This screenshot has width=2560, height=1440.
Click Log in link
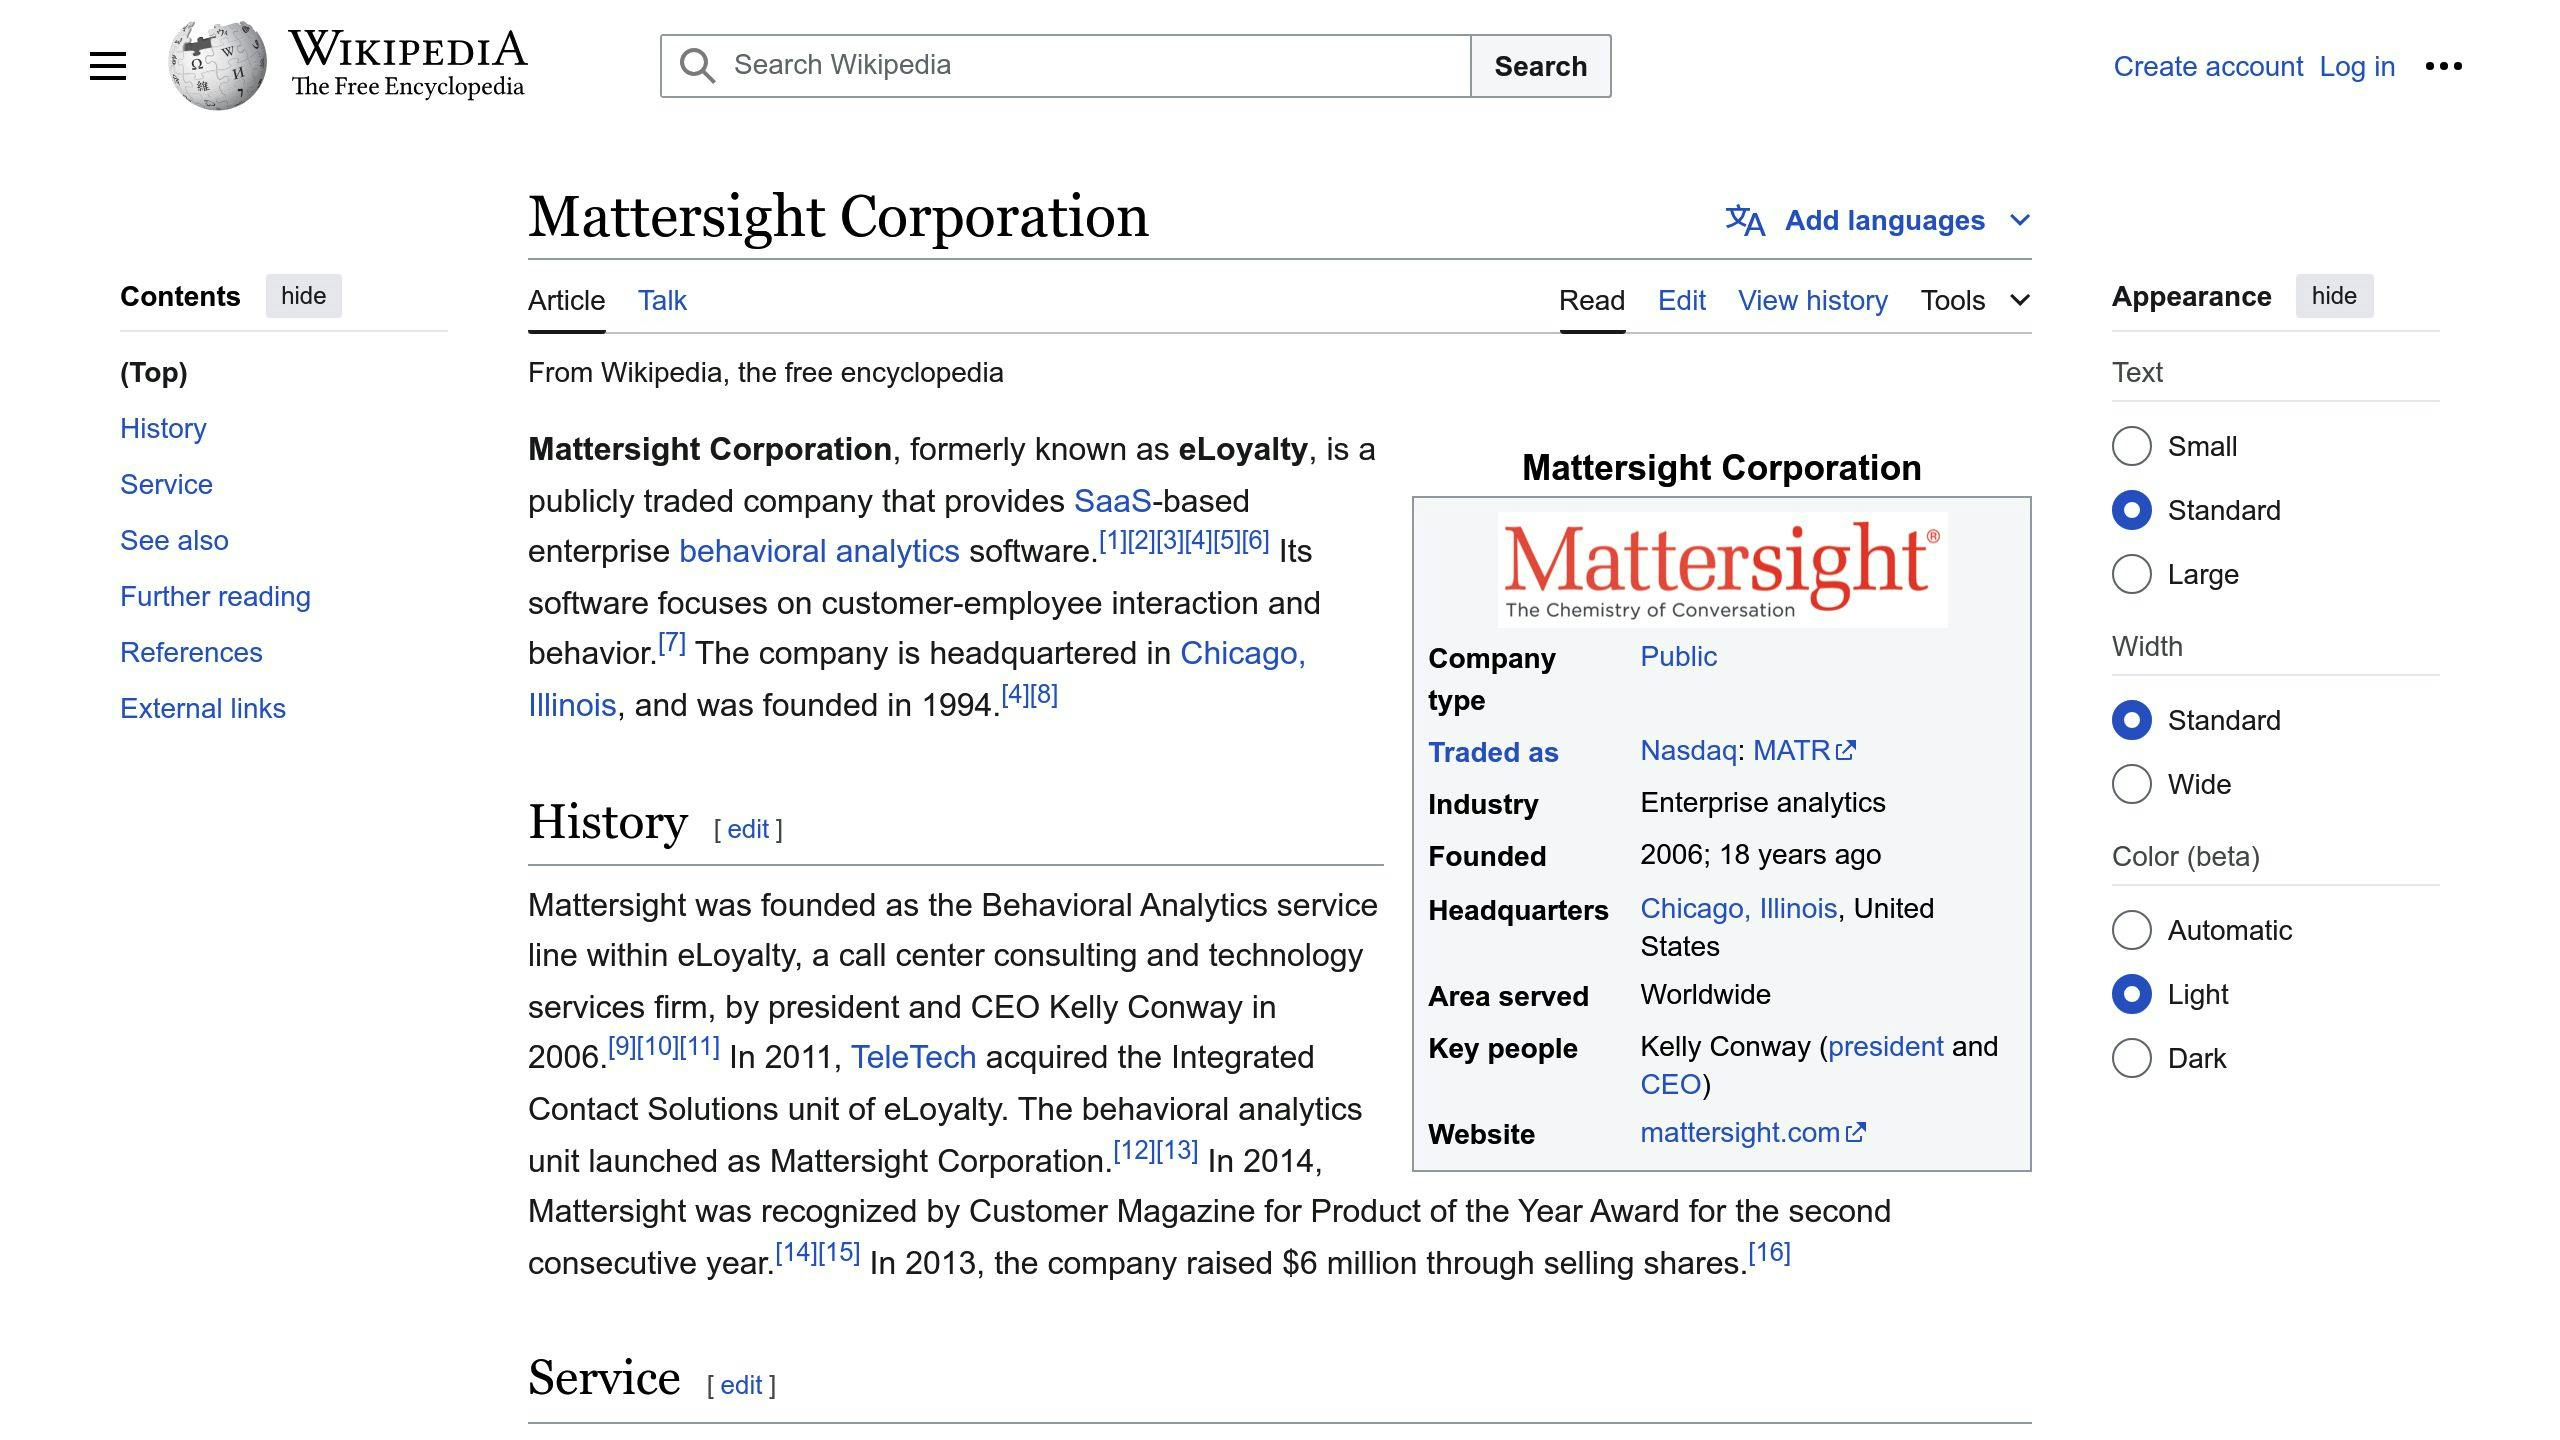pyautogui.click(x=2357, y=66)
